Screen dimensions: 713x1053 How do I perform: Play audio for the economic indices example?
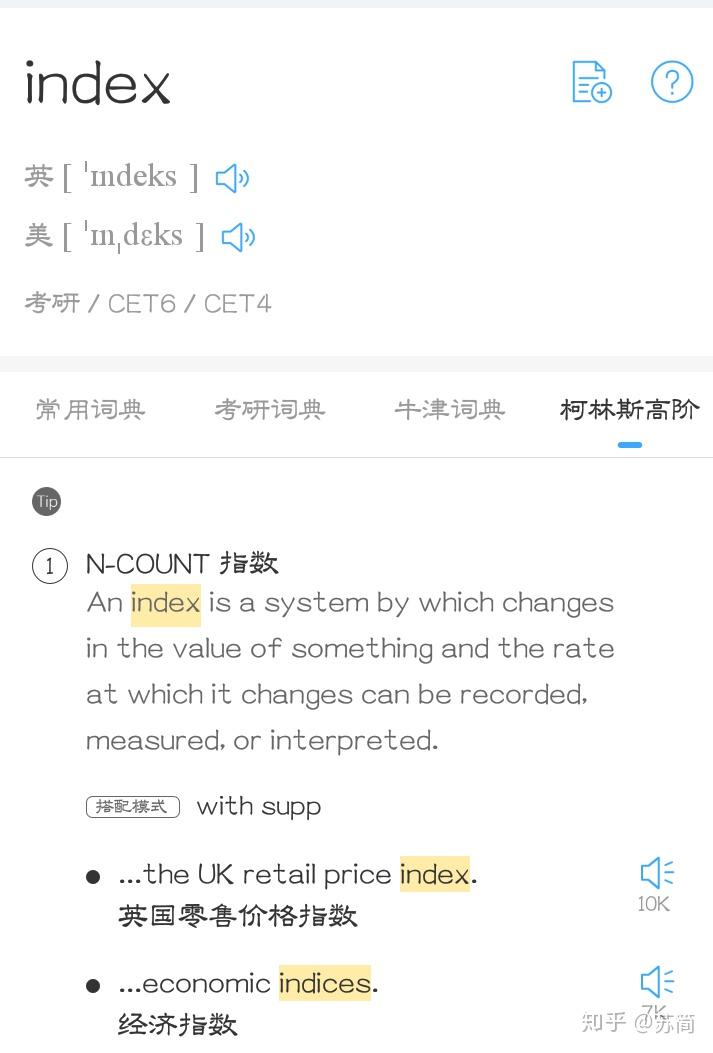tap(655, 982)
